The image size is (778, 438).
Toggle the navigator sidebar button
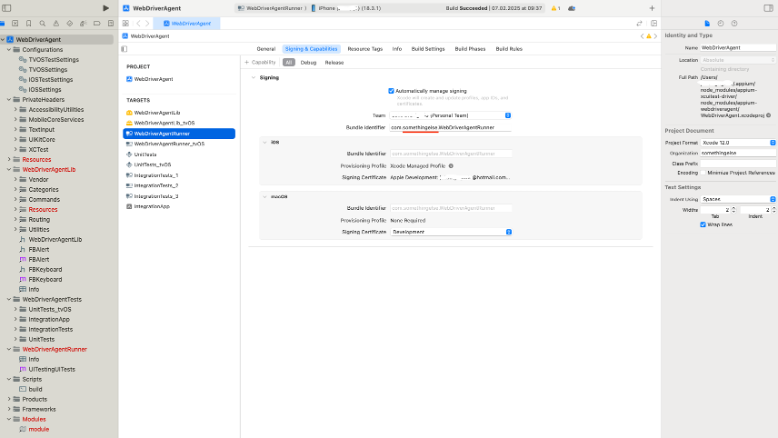6,8
